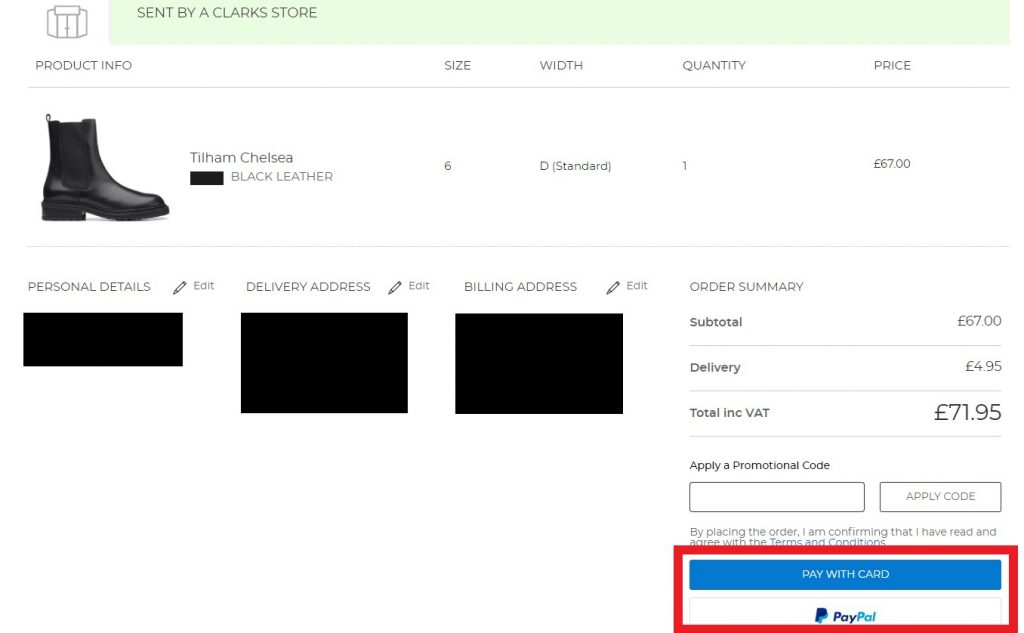This screenshot has height=633, width=1024.
Task: Edit the Personal Details section
Action: coord(203,285)
